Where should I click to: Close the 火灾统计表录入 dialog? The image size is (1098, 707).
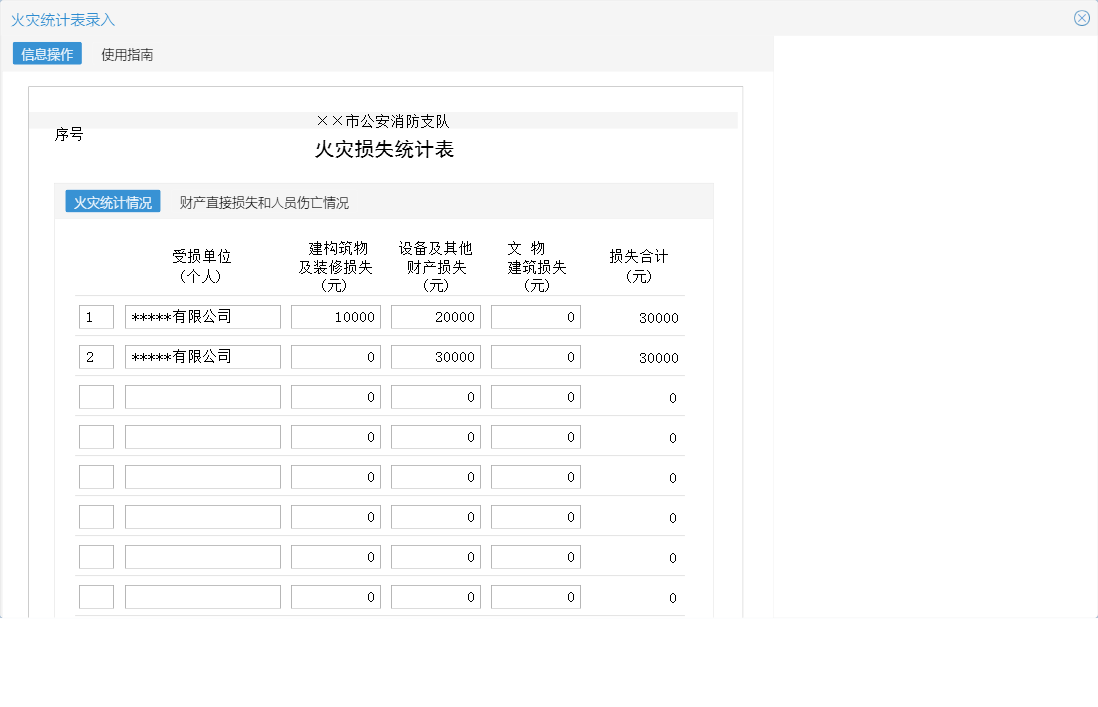click(x=1081, y=17)
